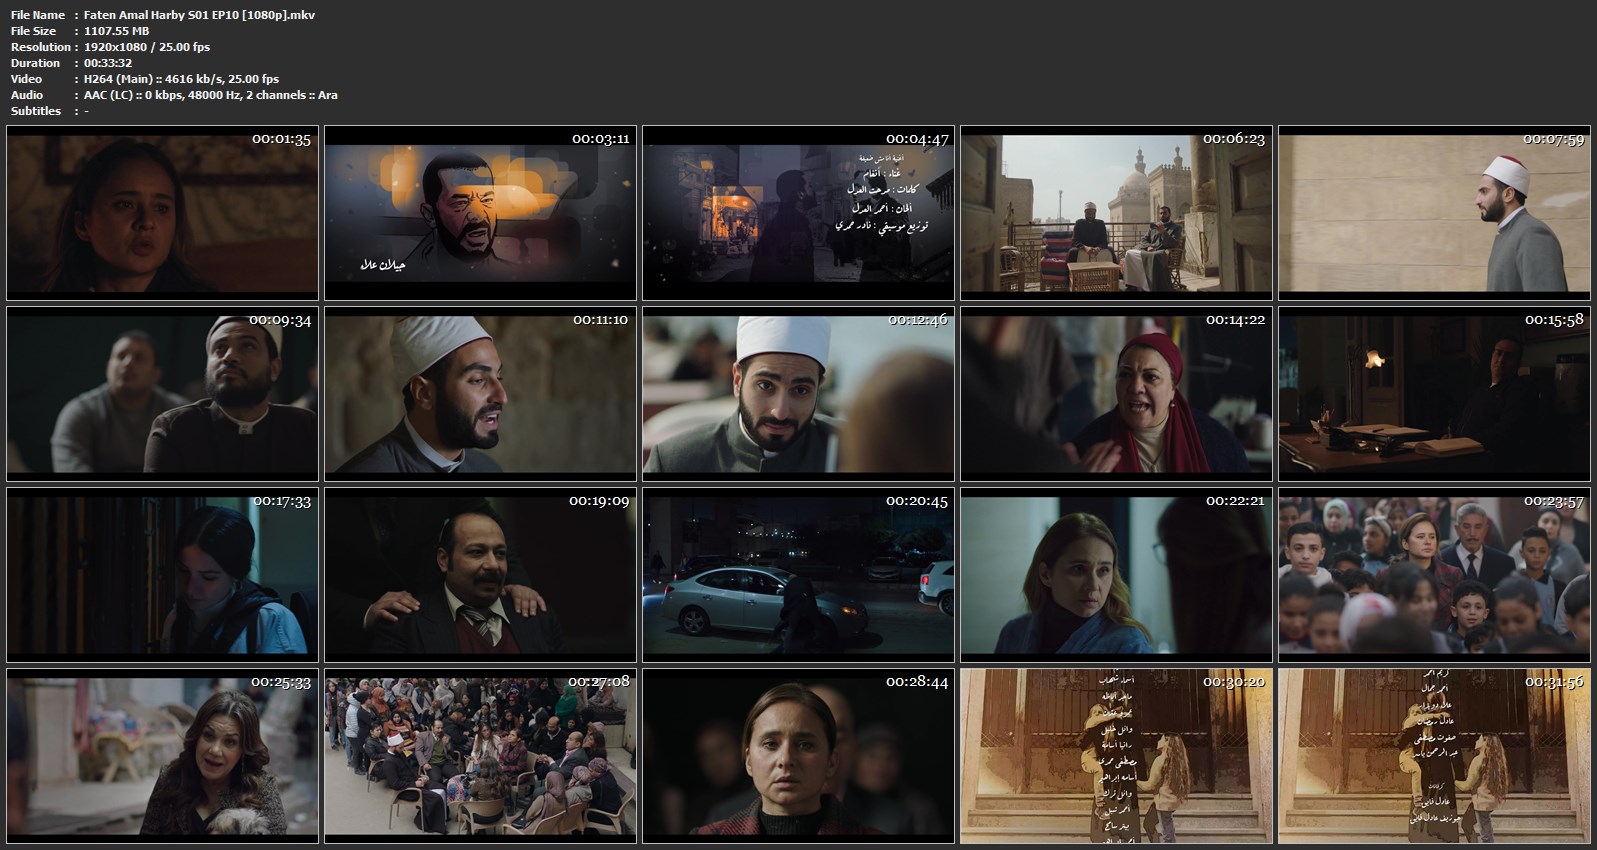Screen dimensions: 1597x850
Task: Click the 'Audio' label
Action: [x=27, y=95]
